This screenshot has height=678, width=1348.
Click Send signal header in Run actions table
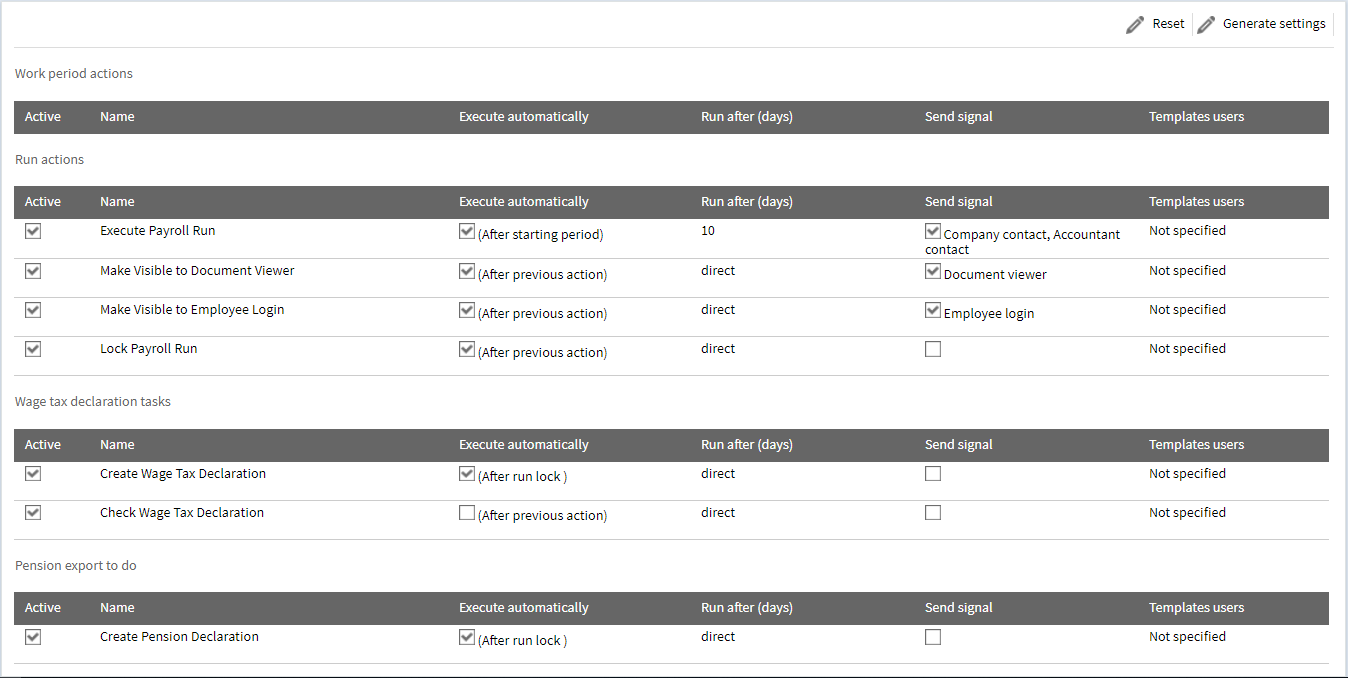point(959,202)
